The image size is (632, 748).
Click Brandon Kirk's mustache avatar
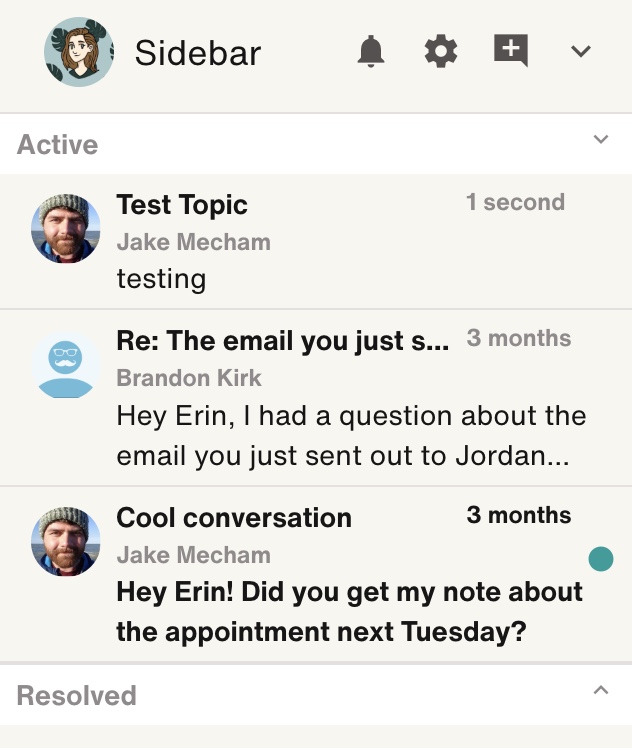click(66, 365)
